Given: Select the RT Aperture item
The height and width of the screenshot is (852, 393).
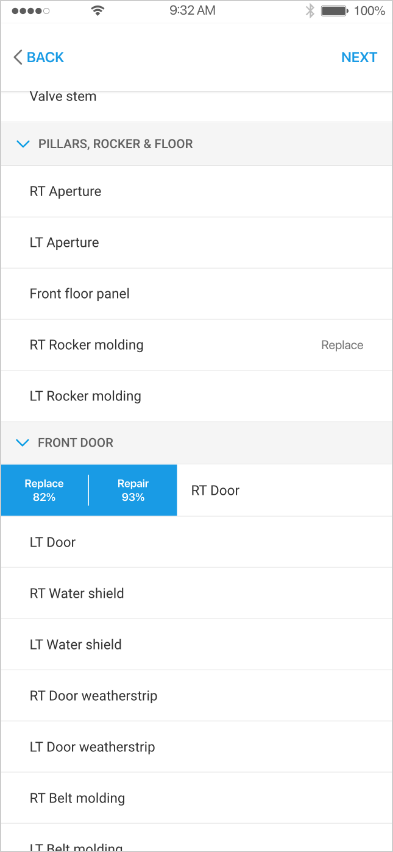Looking at the screenshot, I should (x=196, y=191).
